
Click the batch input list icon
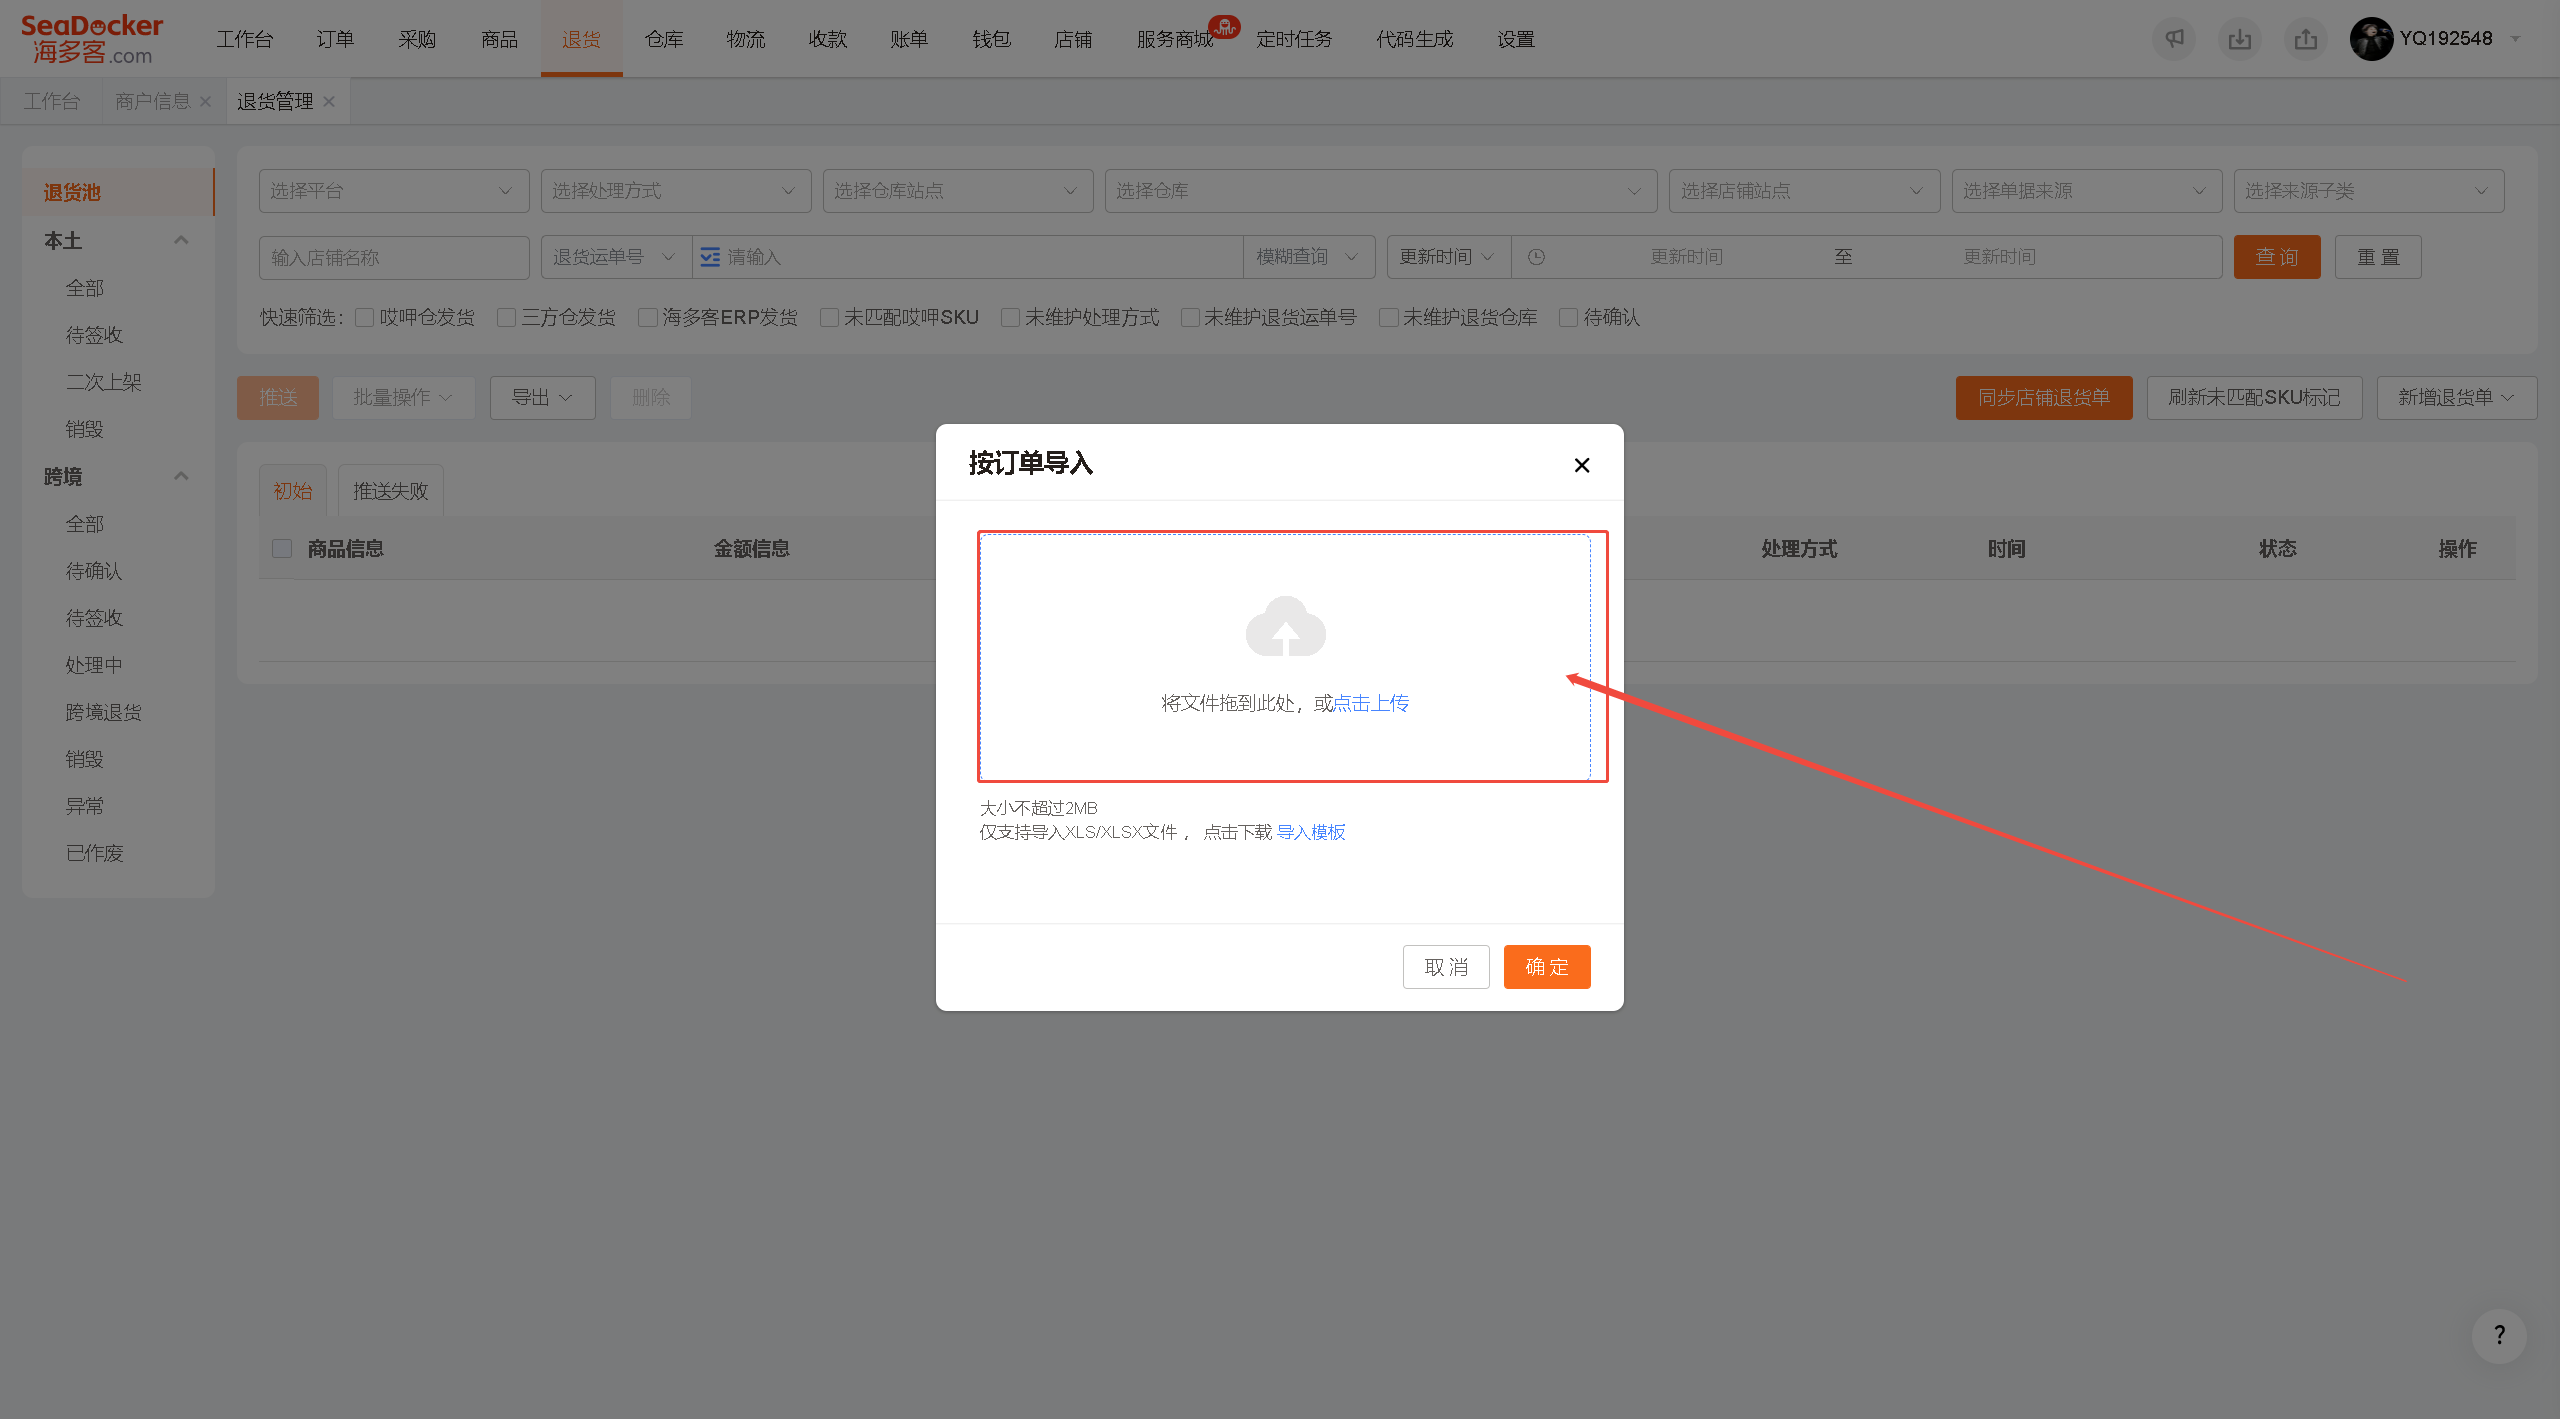710,257
